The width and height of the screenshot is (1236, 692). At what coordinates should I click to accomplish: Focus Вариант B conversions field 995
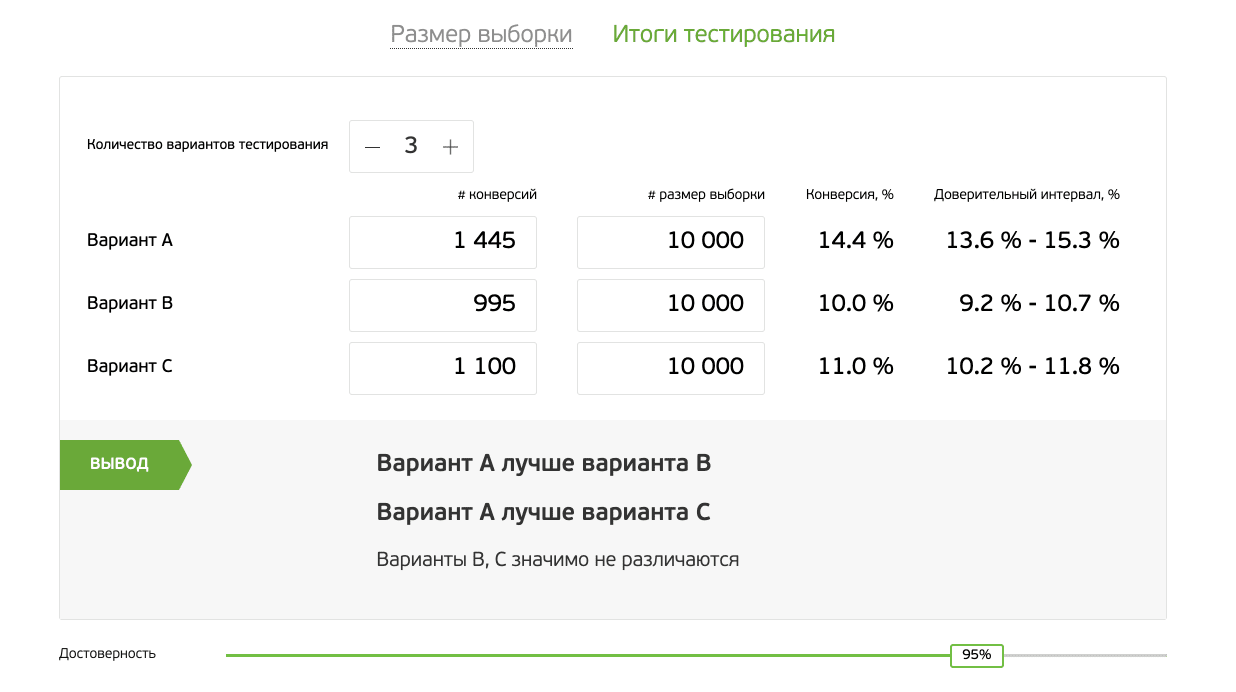(x=443, y=305)
